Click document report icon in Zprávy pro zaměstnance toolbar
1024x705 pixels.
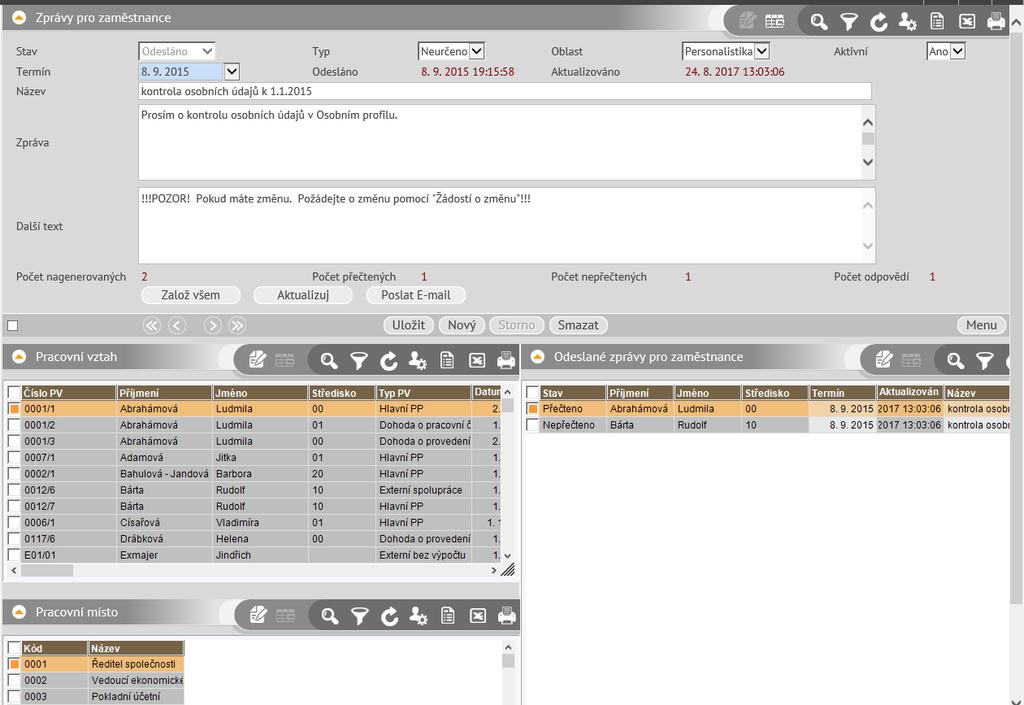[937, 22]
